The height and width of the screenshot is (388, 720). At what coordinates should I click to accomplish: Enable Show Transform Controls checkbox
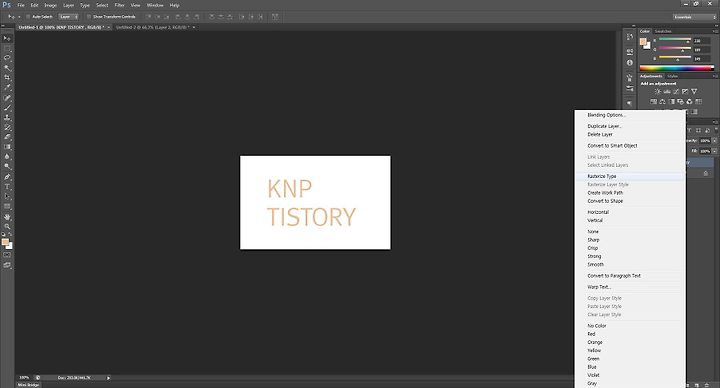coord(89,17)
